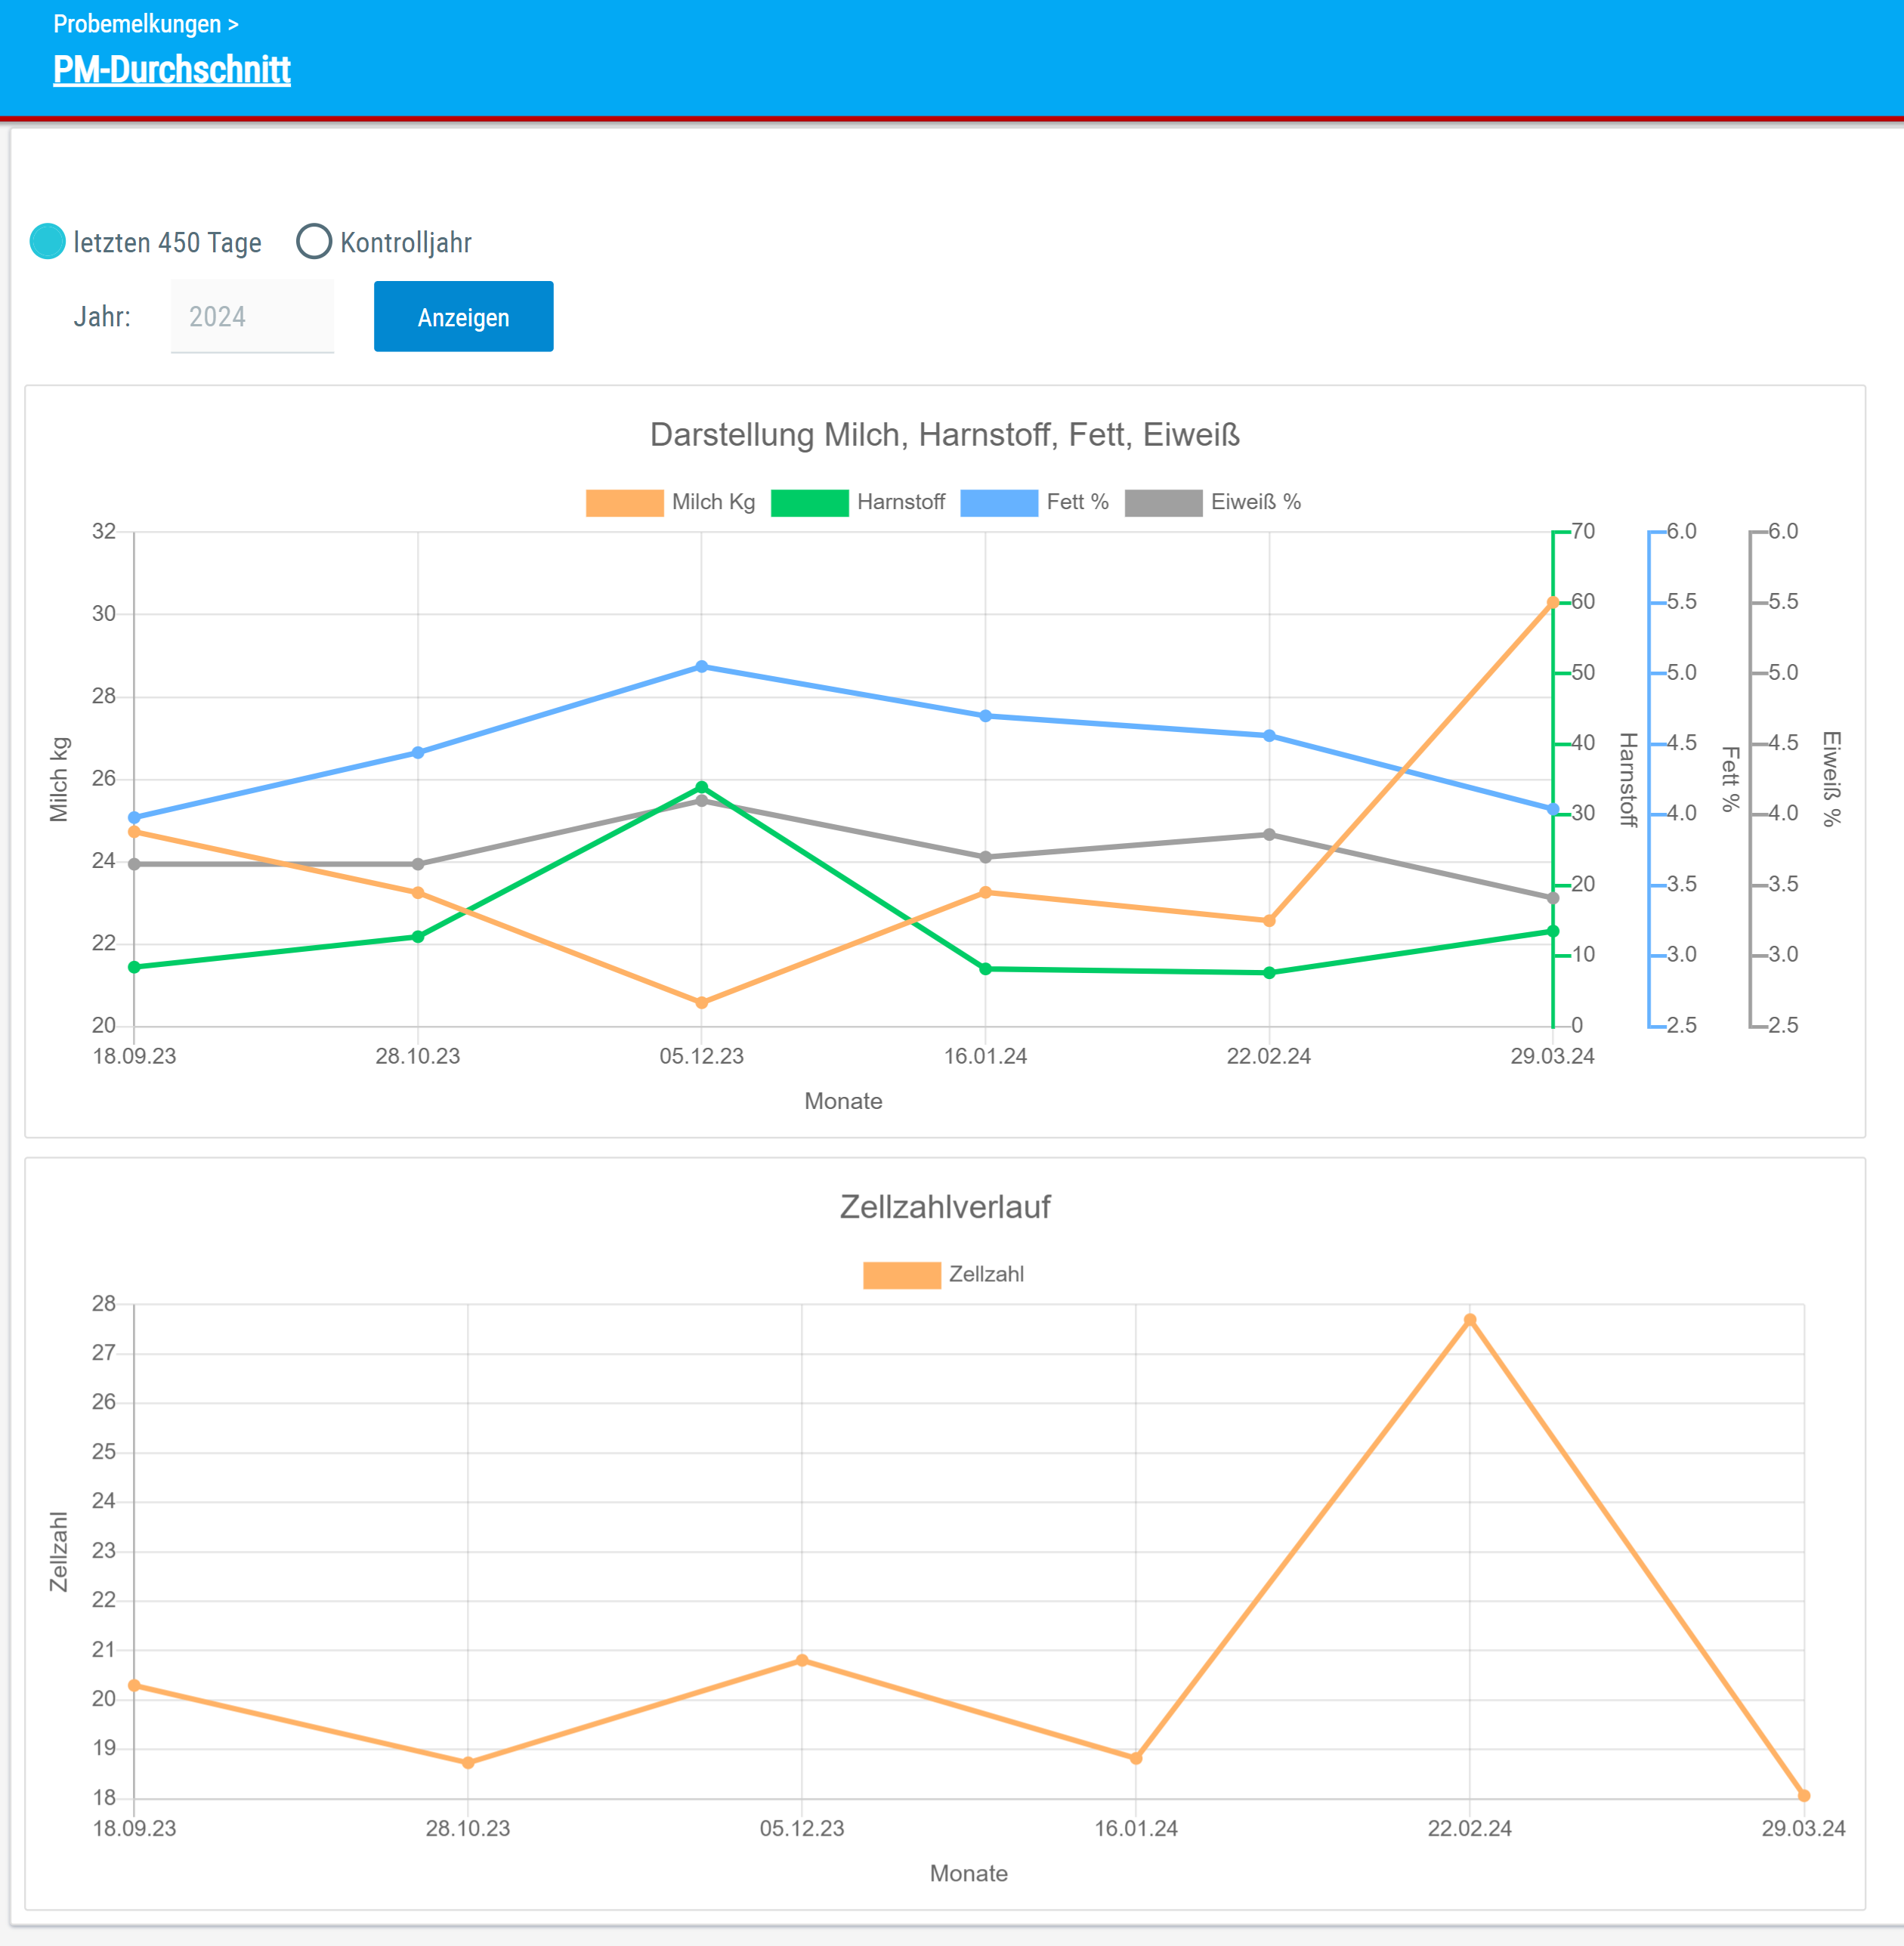This screenshot has width=1904, height=1946.
Task: Click Milch Kg point at 29.03.24
Action: tap(1552, 603)
